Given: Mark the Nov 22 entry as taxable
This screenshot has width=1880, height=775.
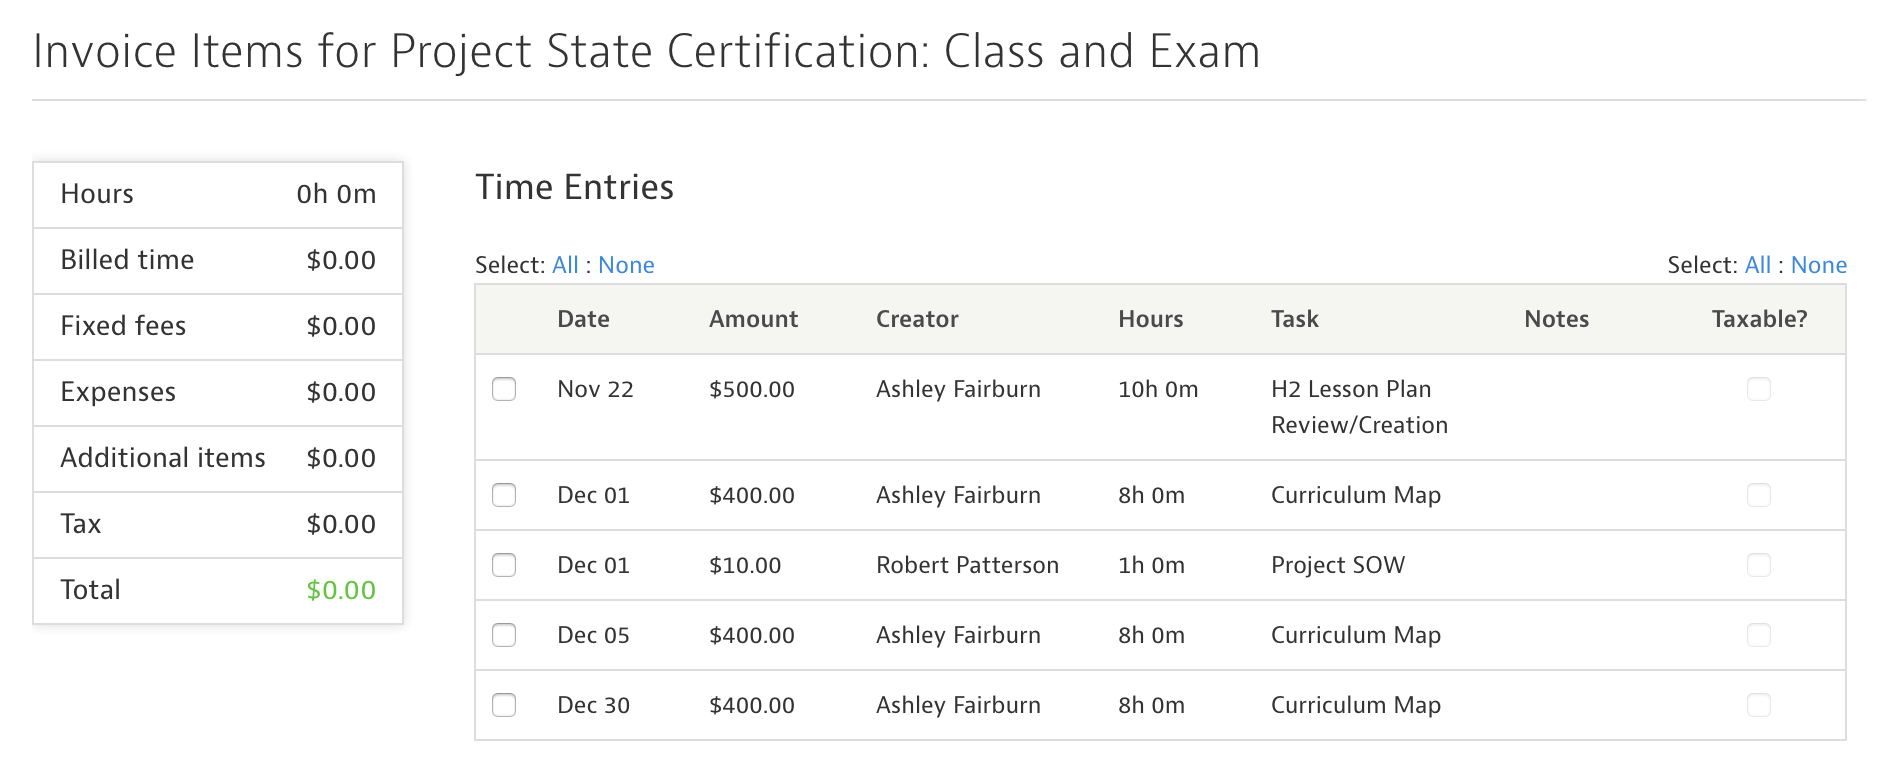Looking at the screenshot, I should [1758, 390].
